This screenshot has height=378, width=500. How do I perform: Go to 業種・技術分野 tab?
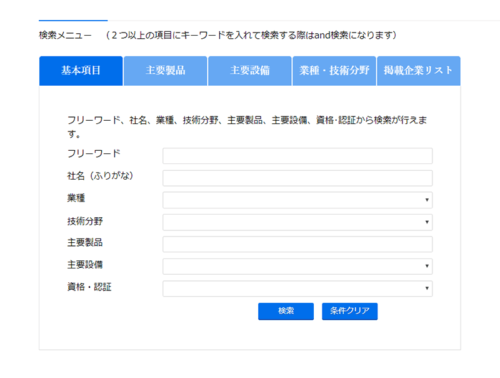(x=334, y=71)
